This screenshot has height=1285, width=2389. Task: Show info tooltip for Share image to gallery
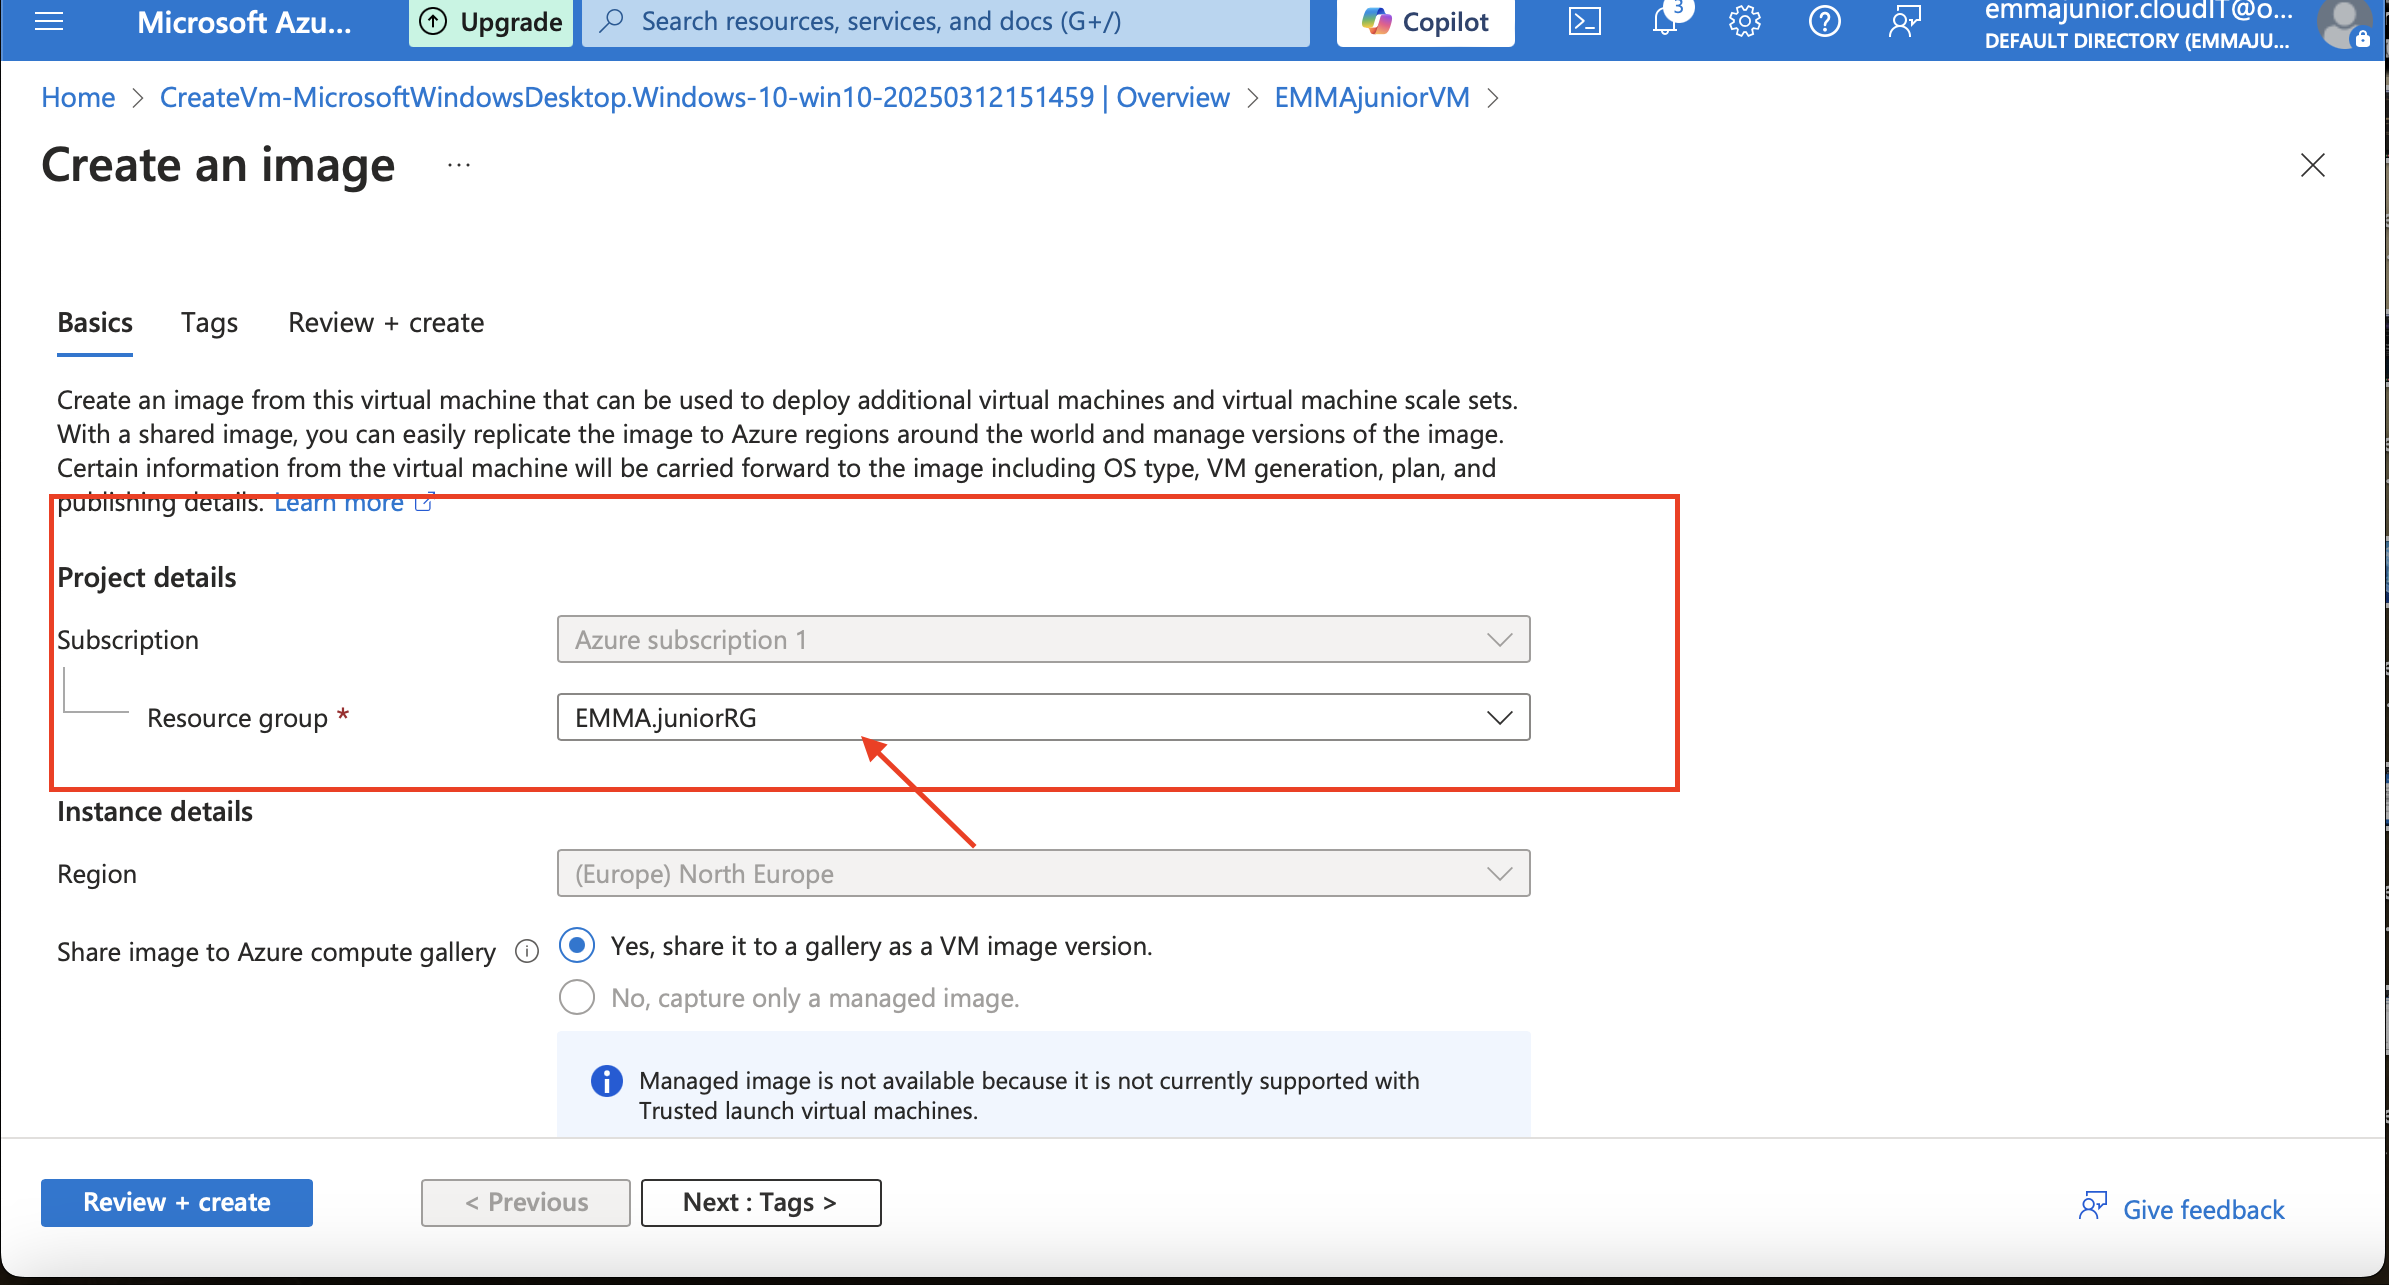click(x=526, y=951)
